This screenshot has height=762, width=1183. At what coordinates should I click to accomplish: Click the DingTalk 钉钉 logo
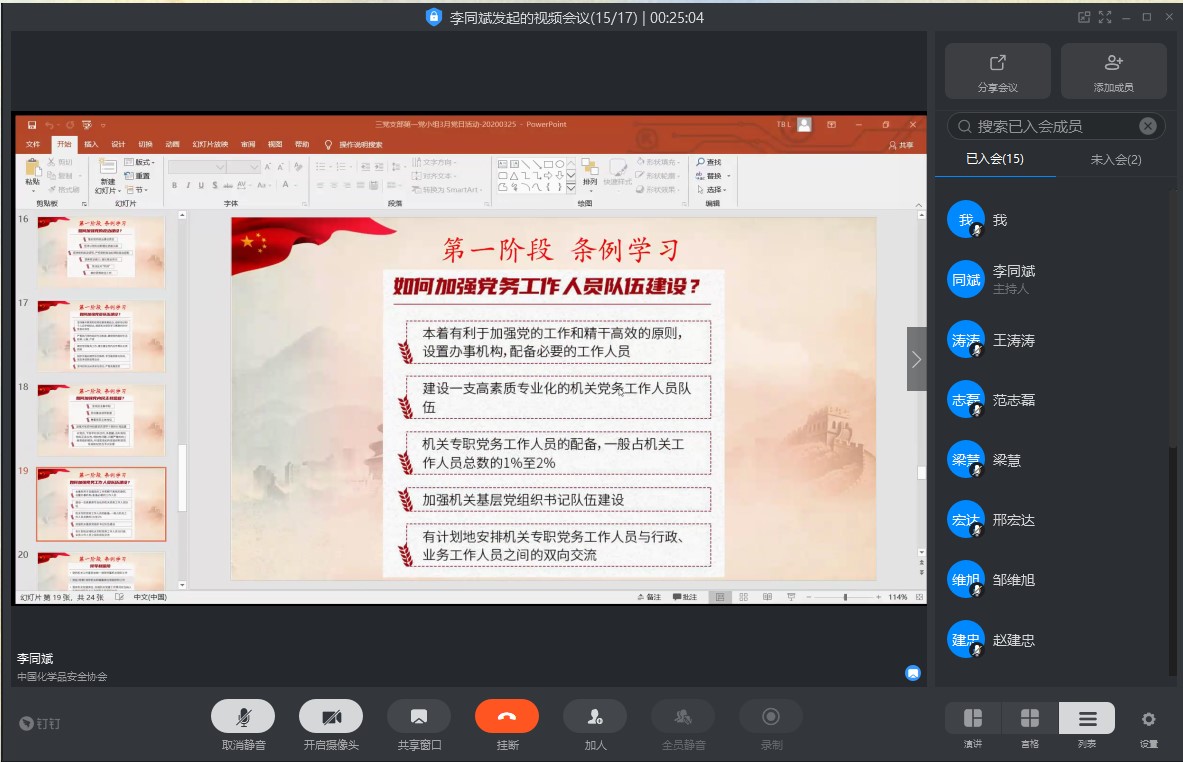click(41, 723)
